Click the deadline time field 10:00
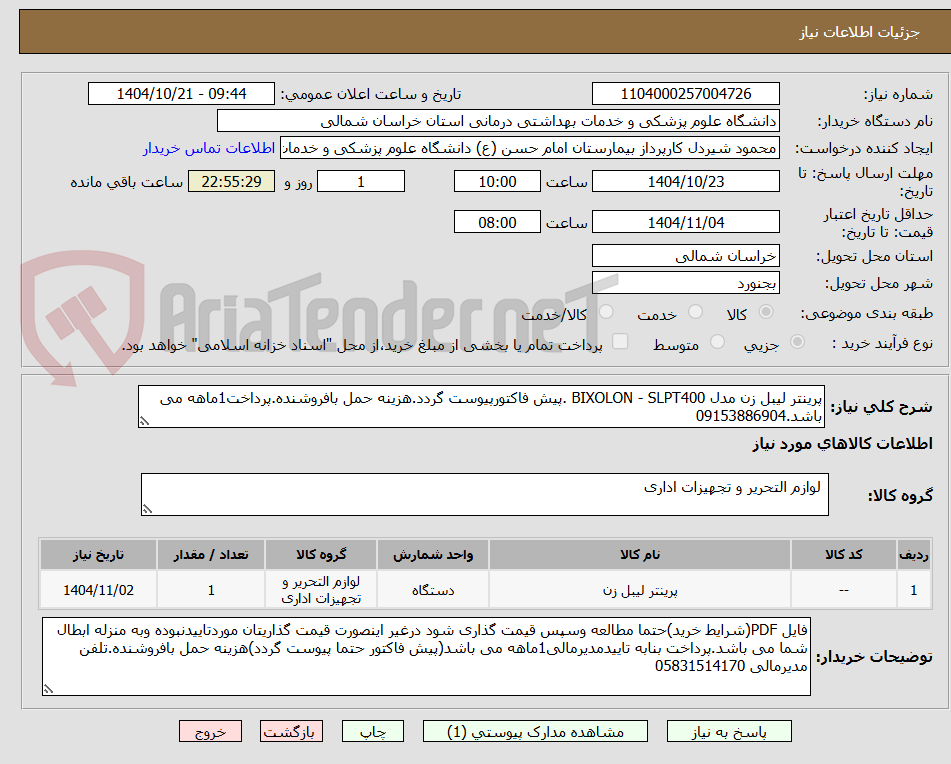Image resolution: width=951 pixels, height=764 pixels. coord(497,181)
